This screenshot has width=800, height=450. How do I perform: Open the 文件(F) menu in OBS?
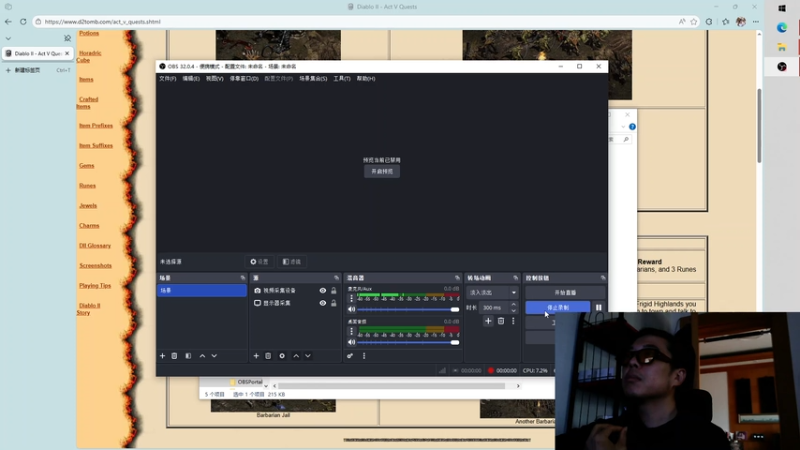[167, 79]
